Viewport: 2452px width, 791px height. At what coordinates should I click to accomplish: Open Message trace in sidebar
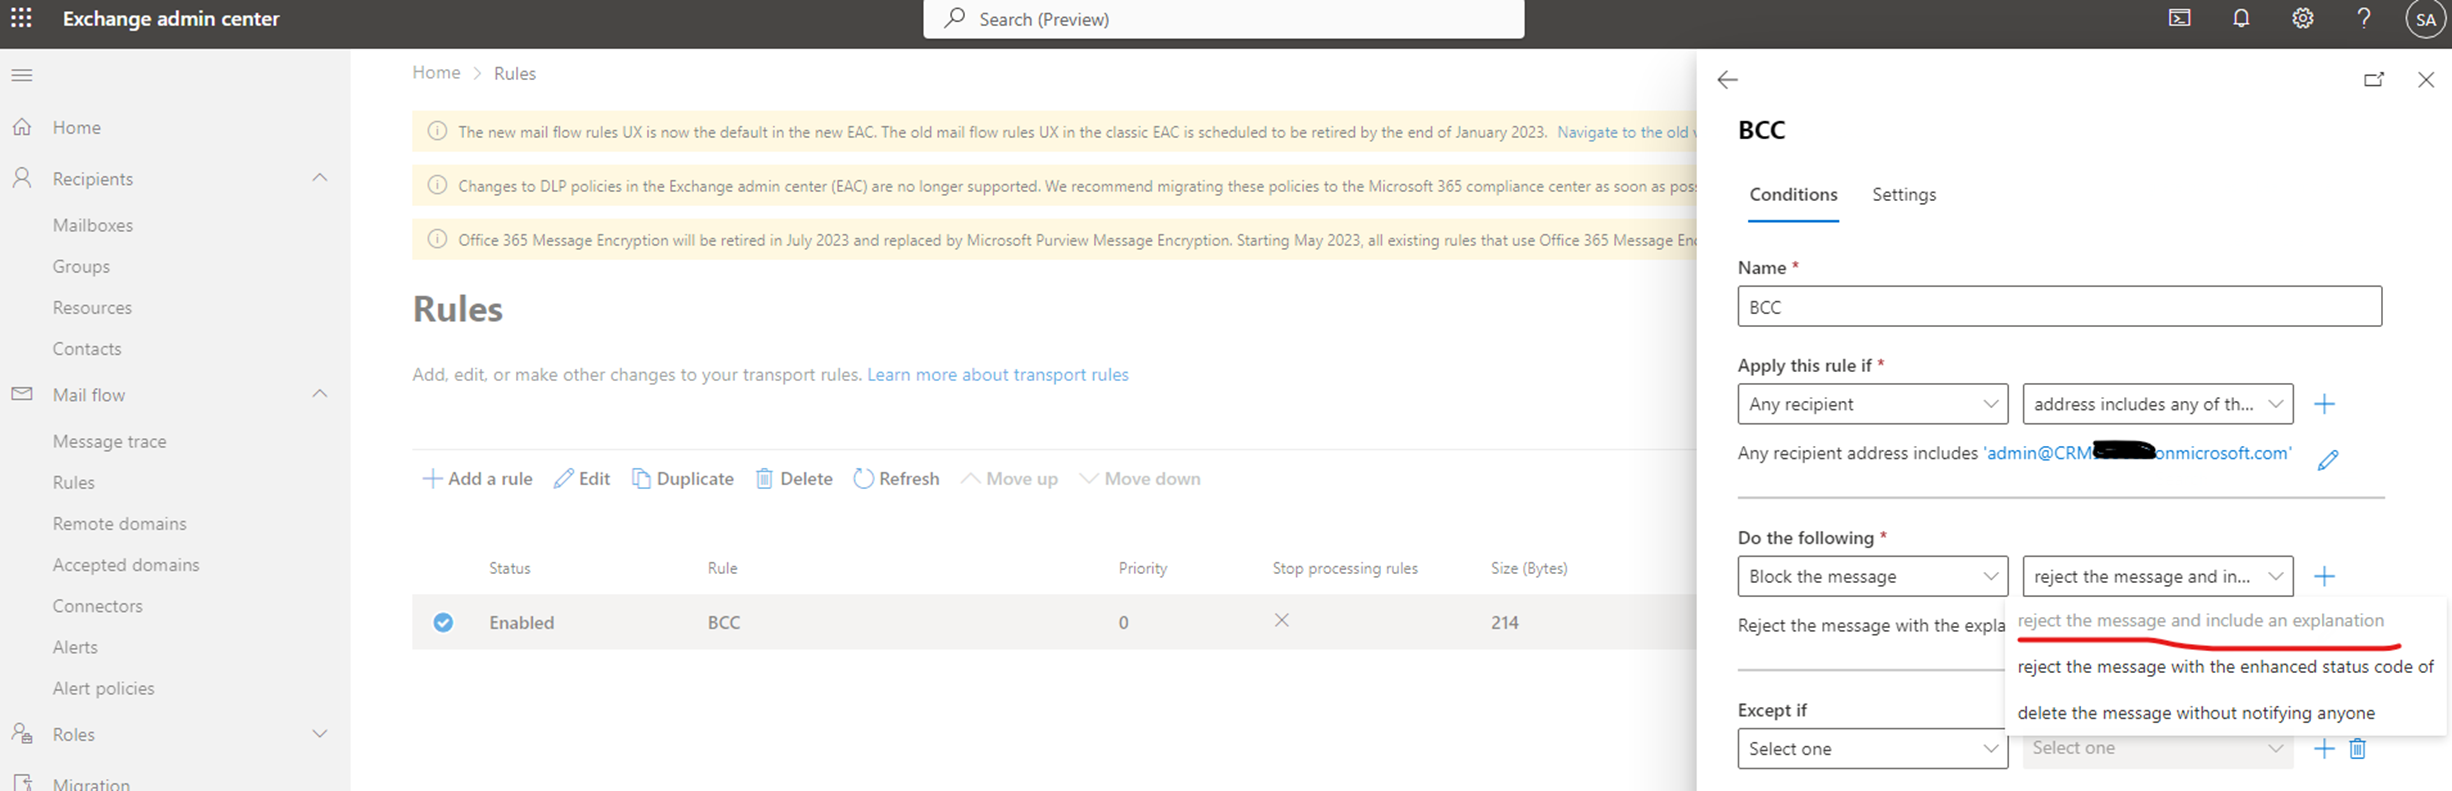(110, 441)
